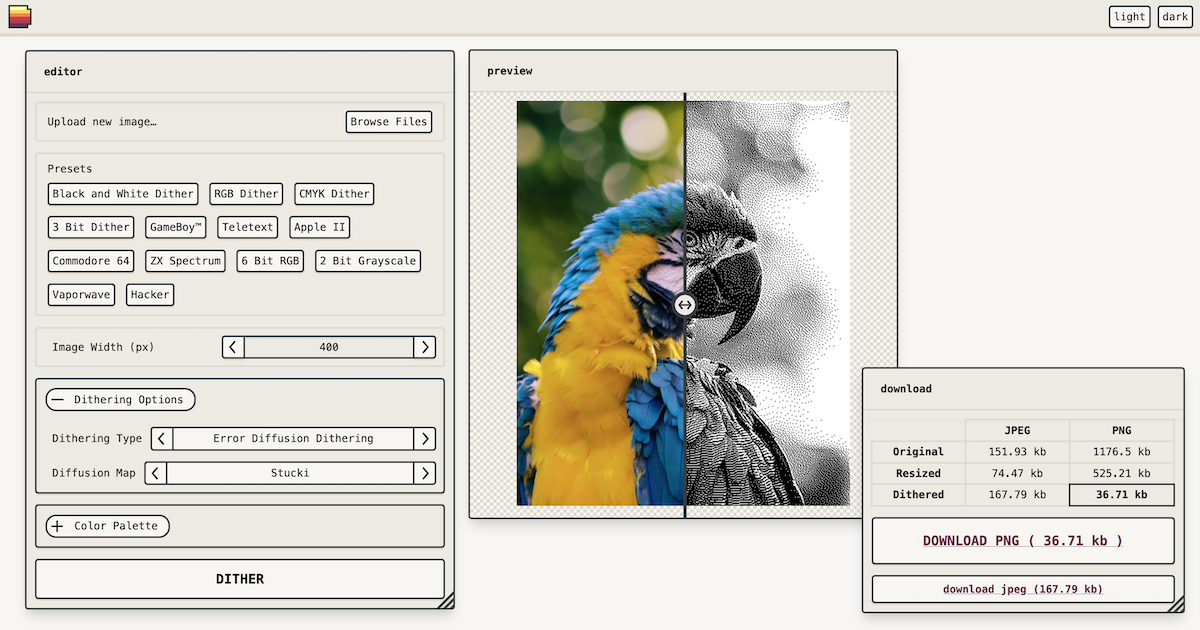
Task: Click the preview panel title
Action: point(510,71)
